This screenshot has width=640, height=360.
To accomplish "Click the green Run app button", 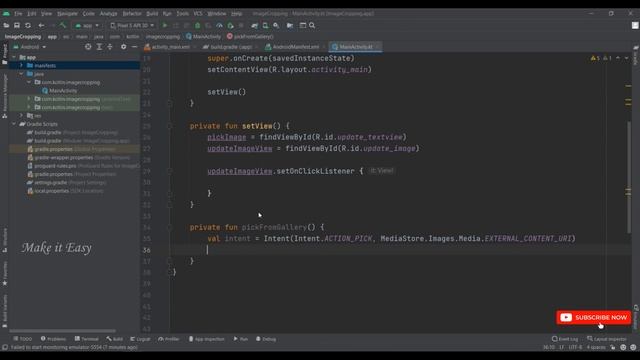I will pos(165,25).
